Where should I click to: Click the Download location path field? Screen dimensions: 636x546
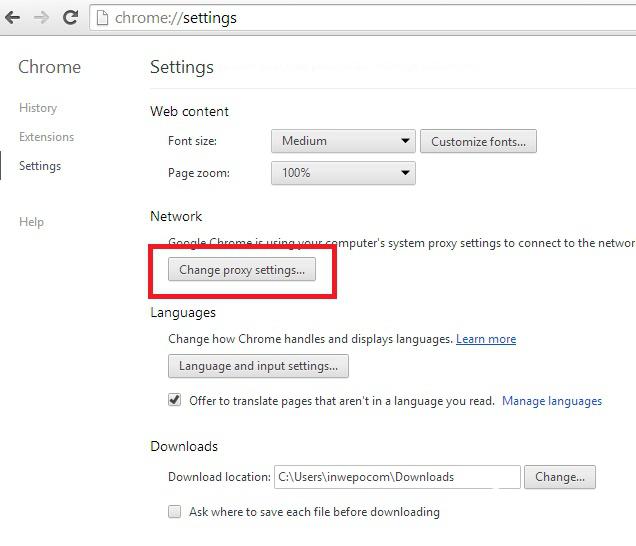point(396,477)
